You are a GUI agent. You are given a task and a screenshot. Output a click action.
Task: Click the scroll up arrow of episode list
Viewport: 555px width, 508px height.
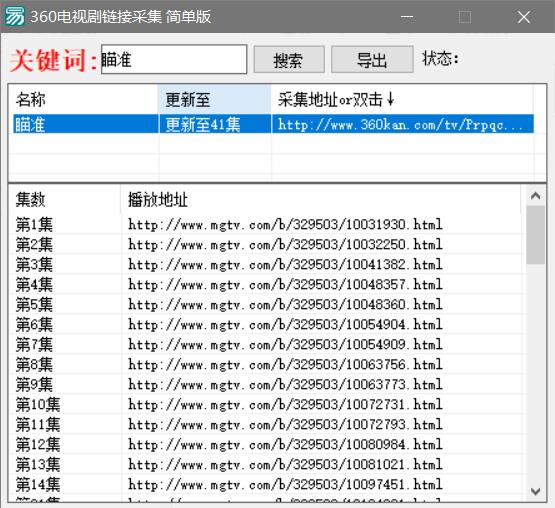pyautogui.click(x=535, y=196)
